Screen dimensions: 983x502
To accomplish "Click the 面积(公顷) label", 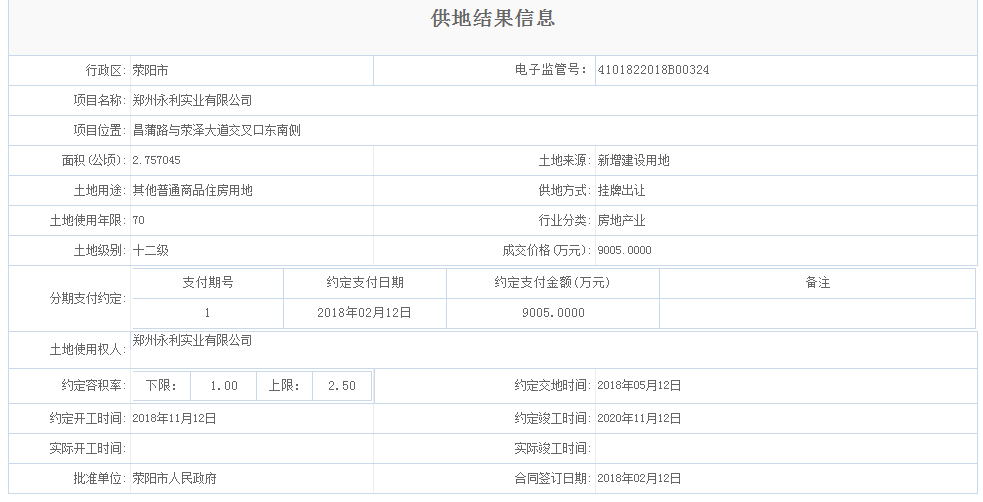I will (x=94, y=160).
